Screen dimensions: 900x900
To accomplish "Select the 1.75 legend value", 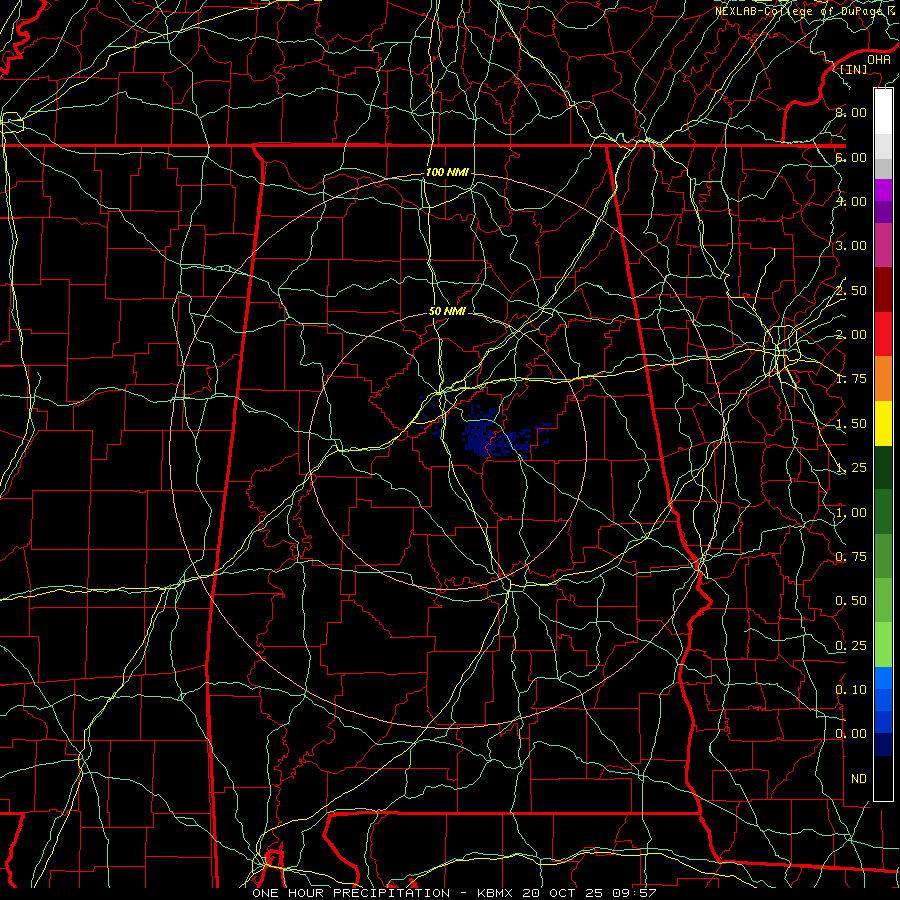I will (851, 379).
